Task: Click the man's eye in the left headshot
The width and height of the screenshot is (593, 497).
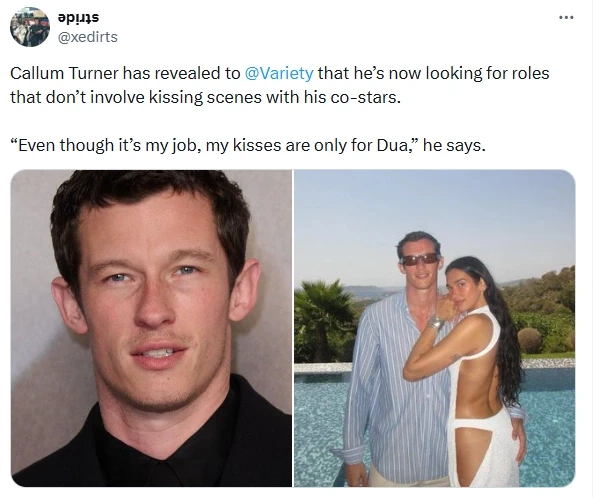Action: [x=118, y=277]
